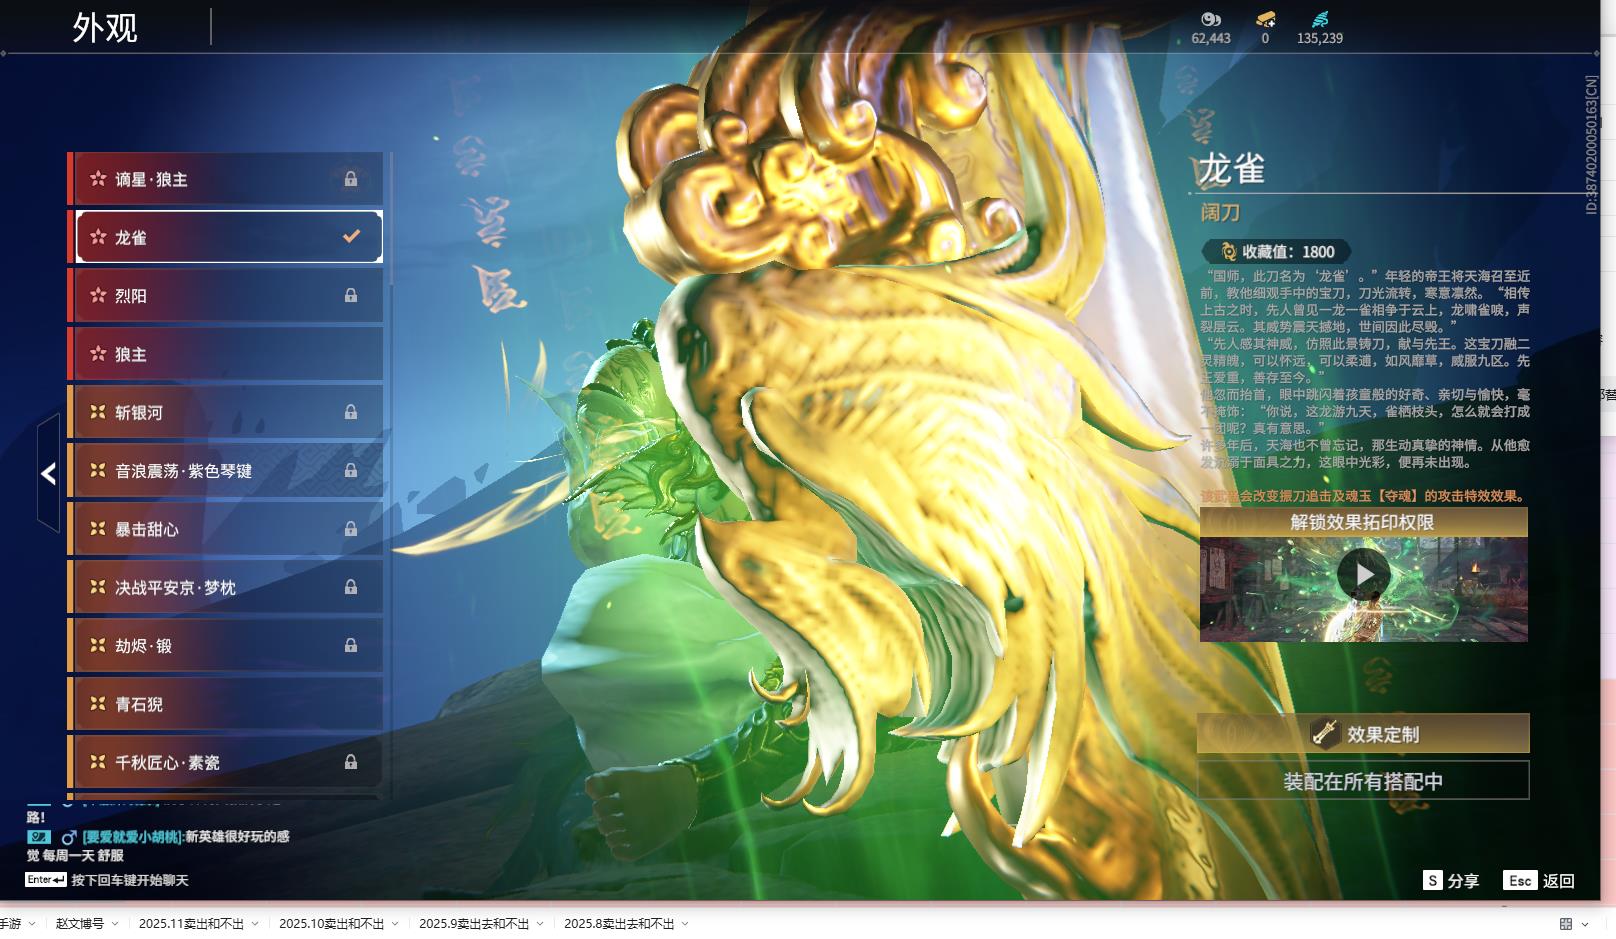
Task: Open dropdown arrow of 2025.11卖出和不出 tab
Action: tap(255, 924)
